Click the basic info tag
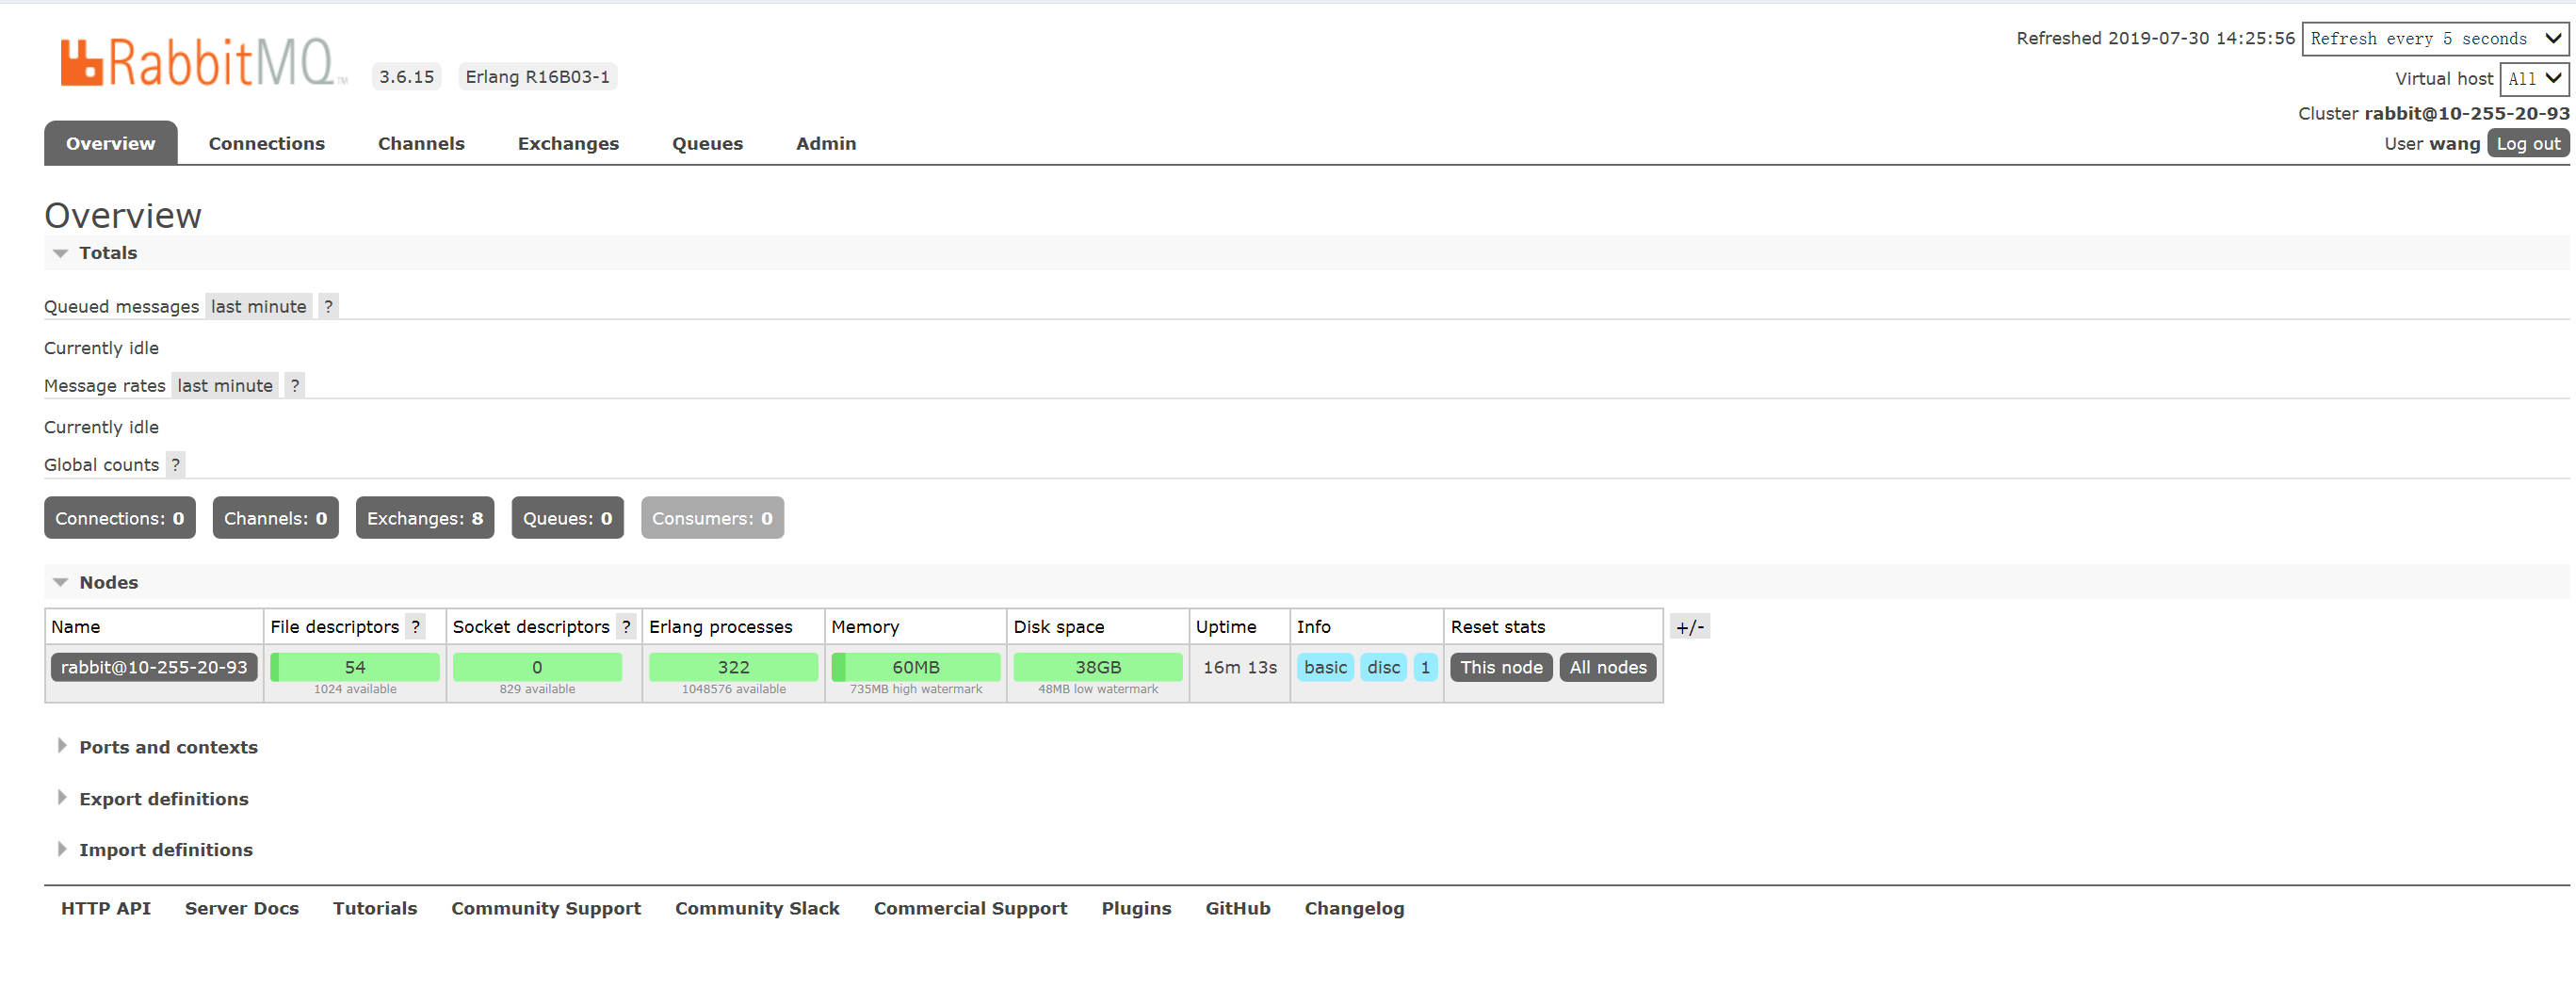This screenshot has height=988, width=2576. coord(1325,667)
